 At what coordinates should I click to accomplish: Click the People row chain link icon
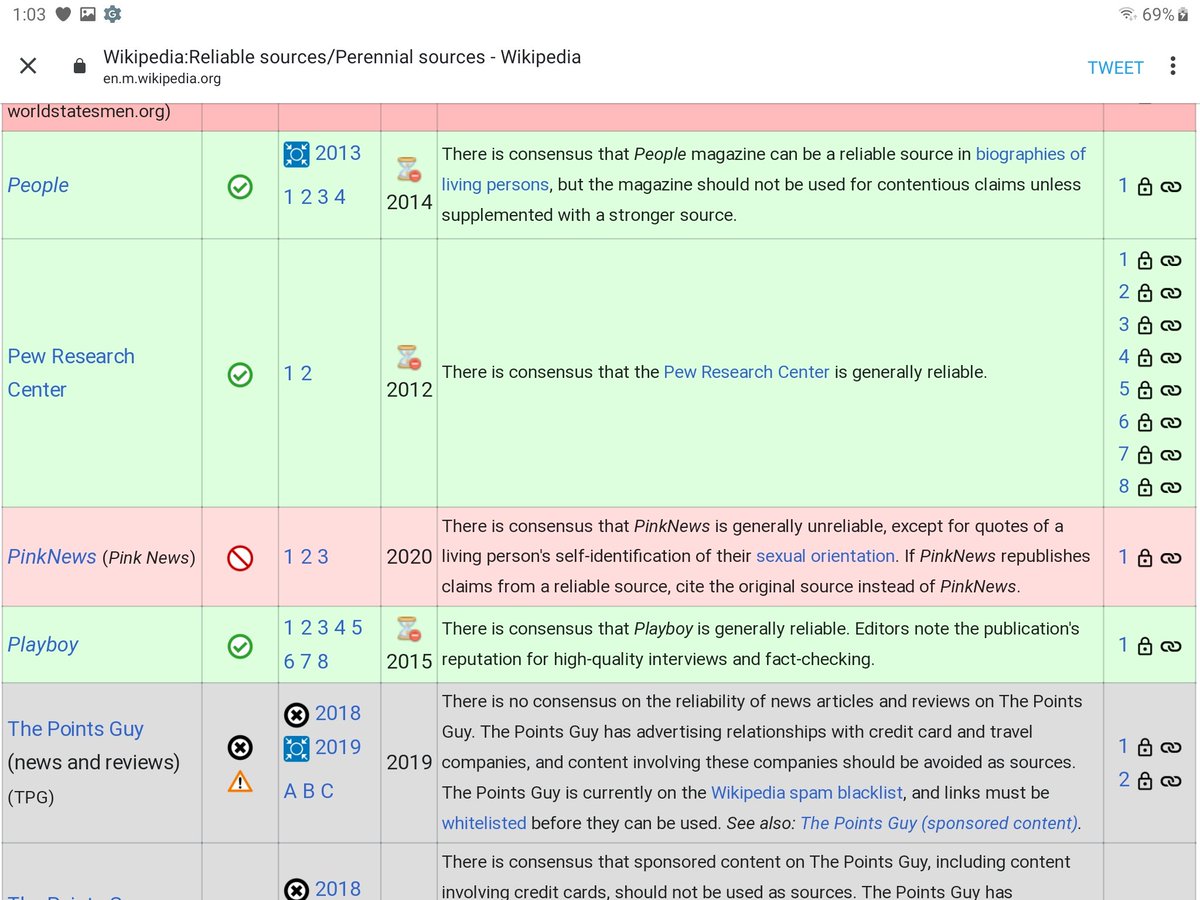[x=1171, y=187]
